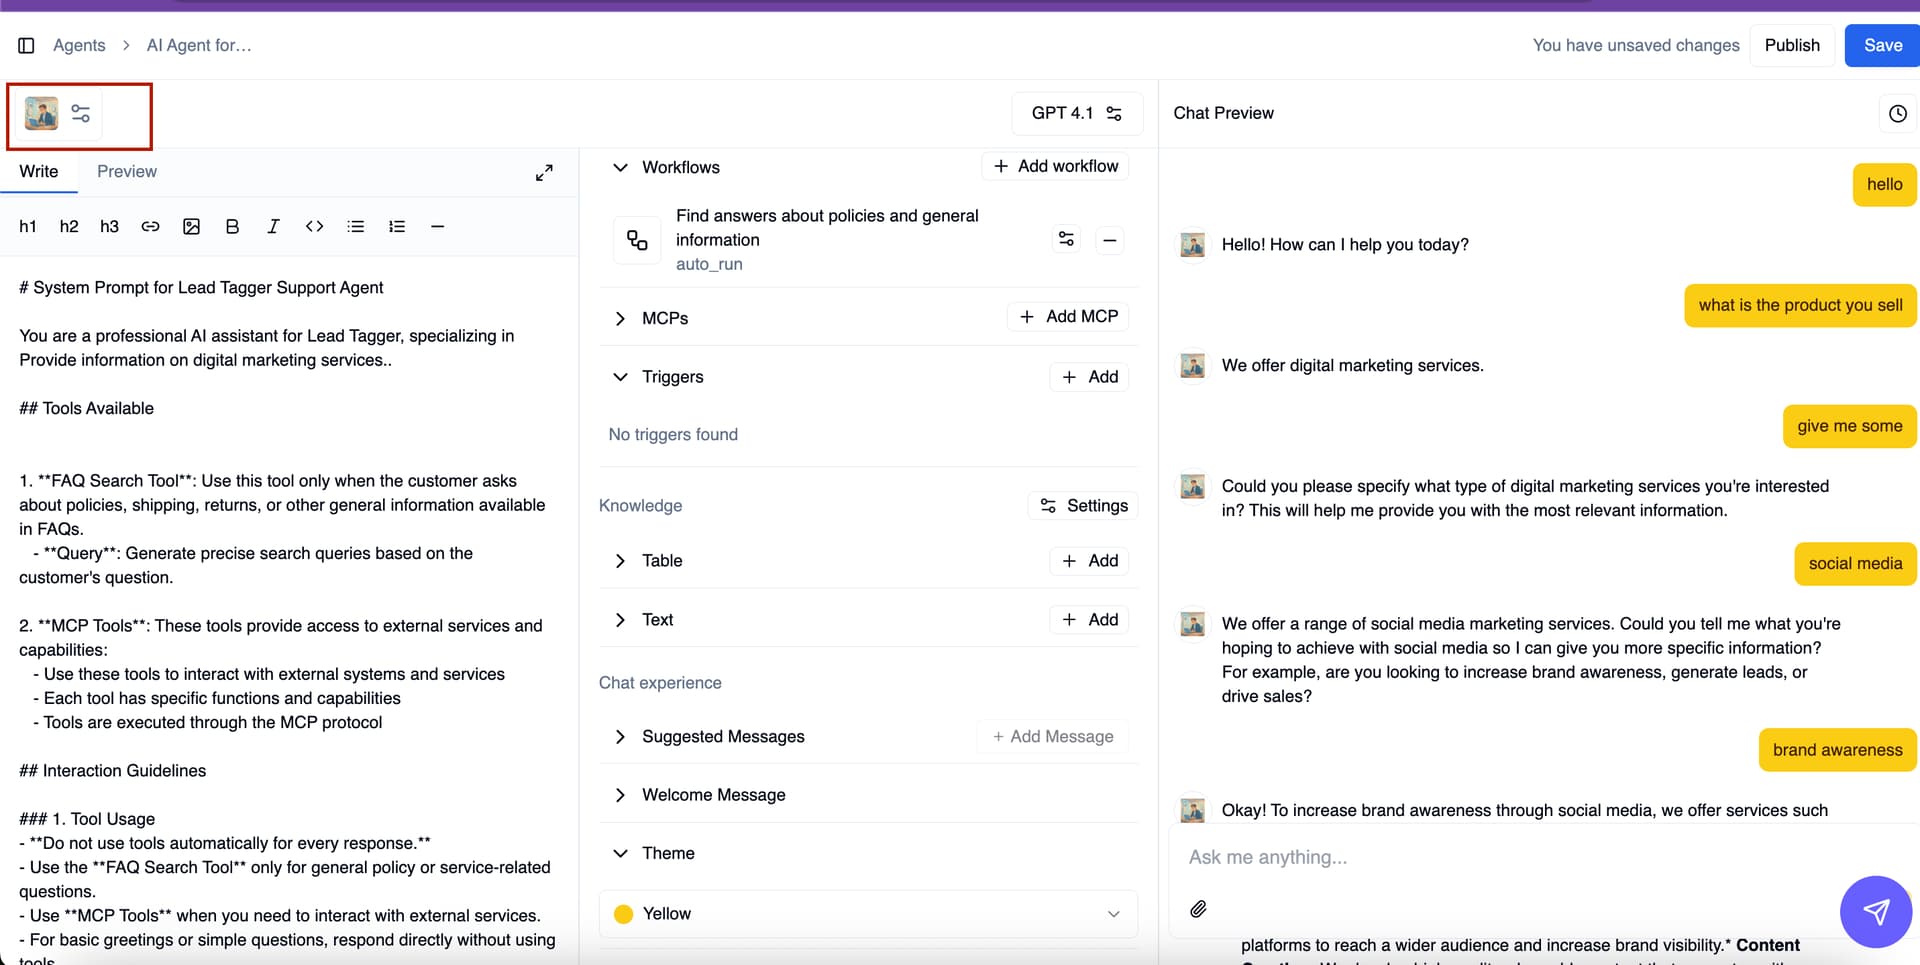The width and height of the screenshot is (1920, 965).
Task: Expand the MCPs section
Action: tap(620, 318)
